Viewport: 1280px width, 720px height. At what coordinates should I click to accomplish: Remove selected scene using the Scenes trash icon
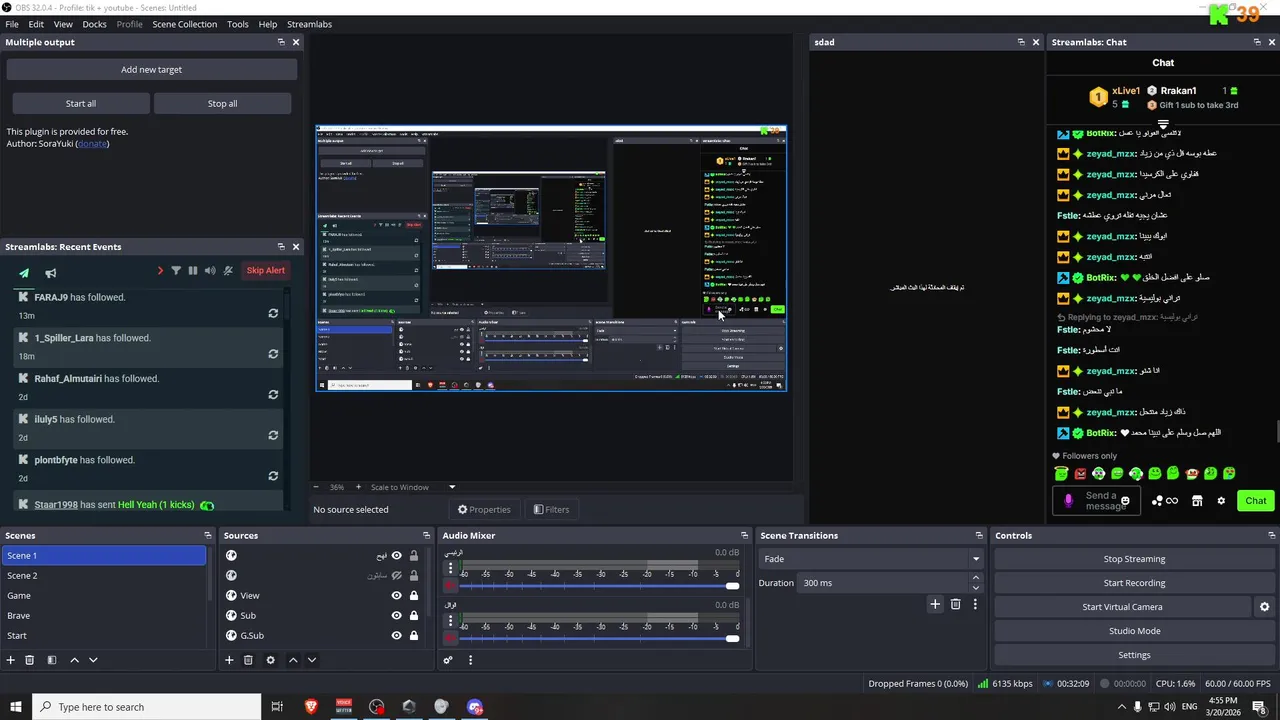(30, 660)
